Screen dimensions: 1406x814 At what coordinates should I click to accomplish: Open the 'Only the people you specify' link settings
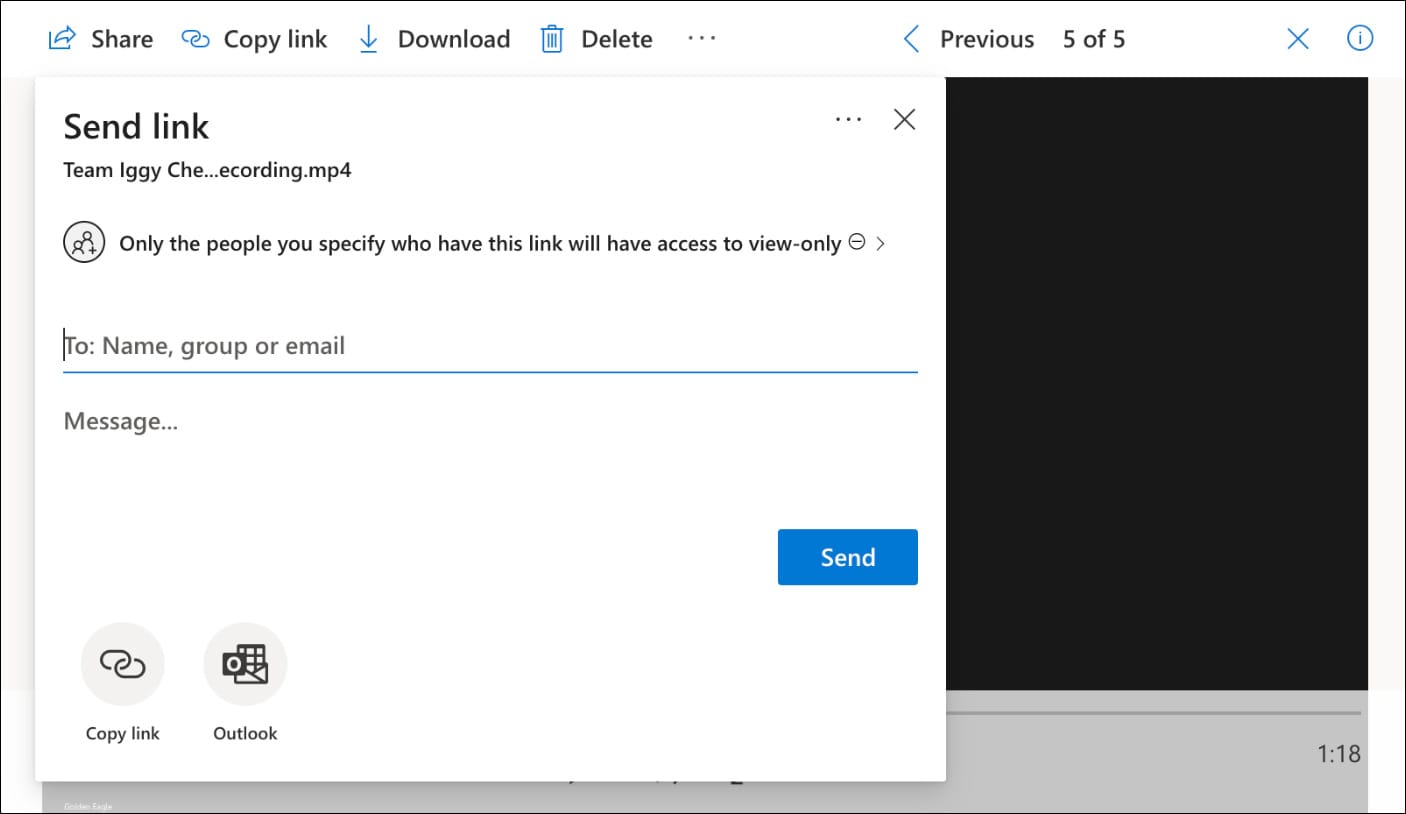tap(479, 244)
